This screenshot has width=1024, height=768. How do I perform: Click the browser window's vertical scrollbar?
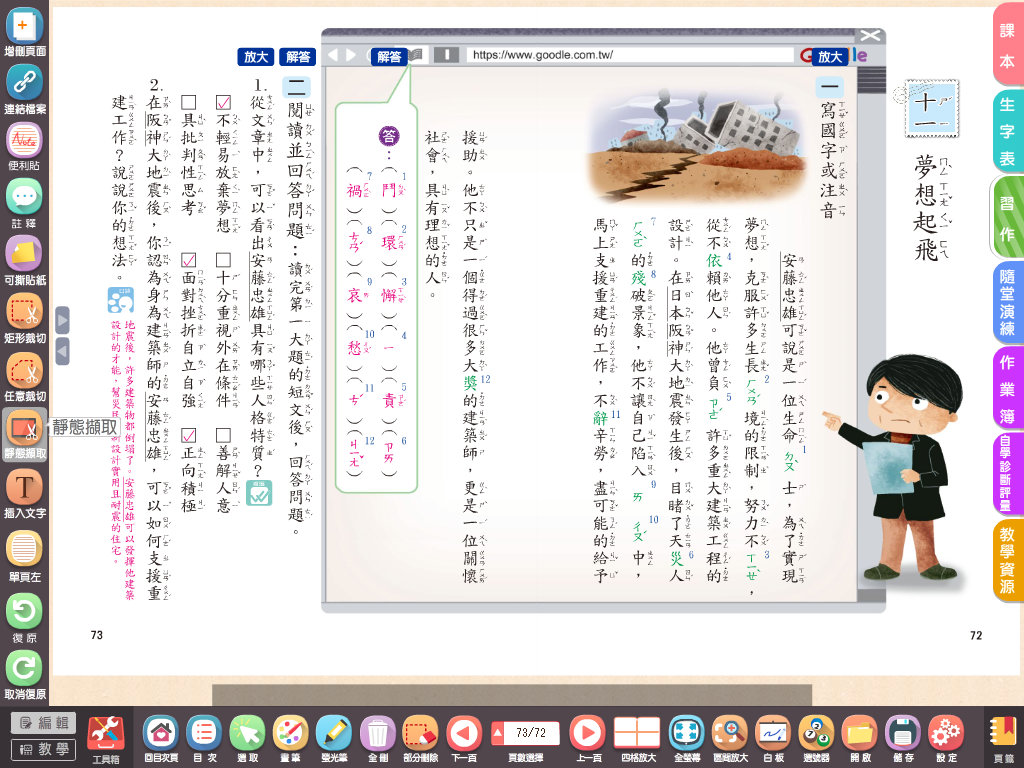pos(871,333)
